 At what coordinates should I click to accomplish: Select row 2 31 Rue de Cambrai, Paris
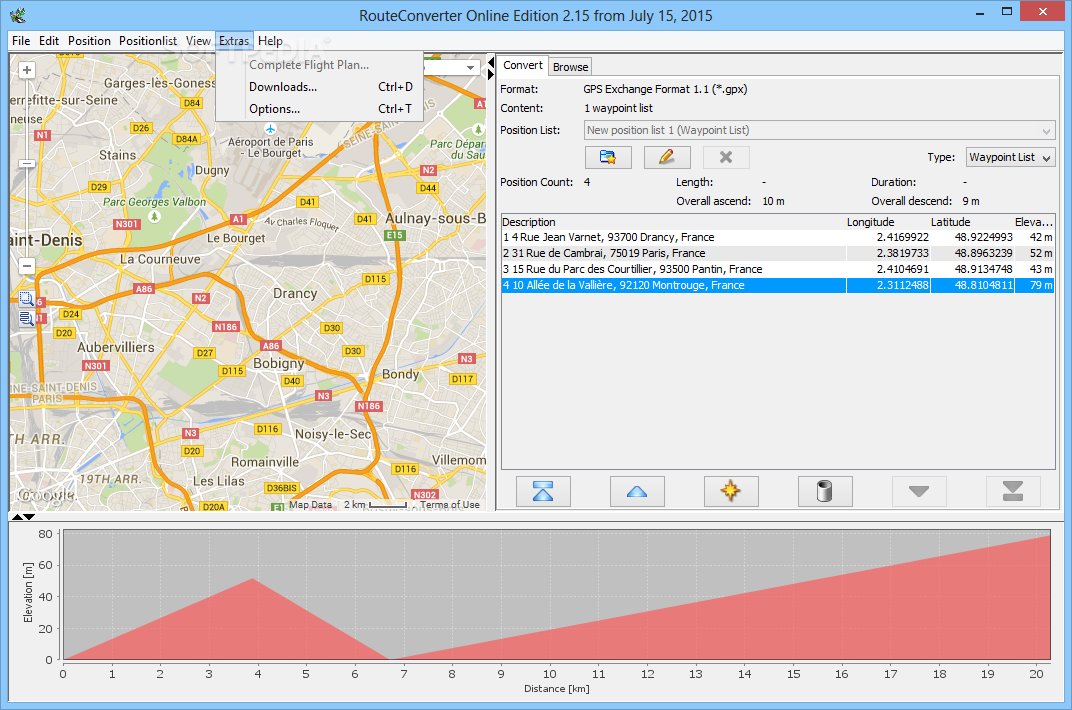pos(777,253)
